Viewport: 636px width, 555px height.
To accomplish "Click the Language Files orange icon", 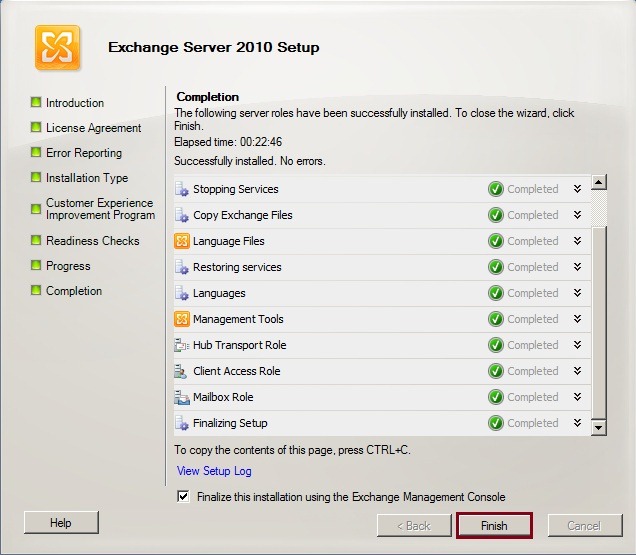I will click(x=182, y=241).
